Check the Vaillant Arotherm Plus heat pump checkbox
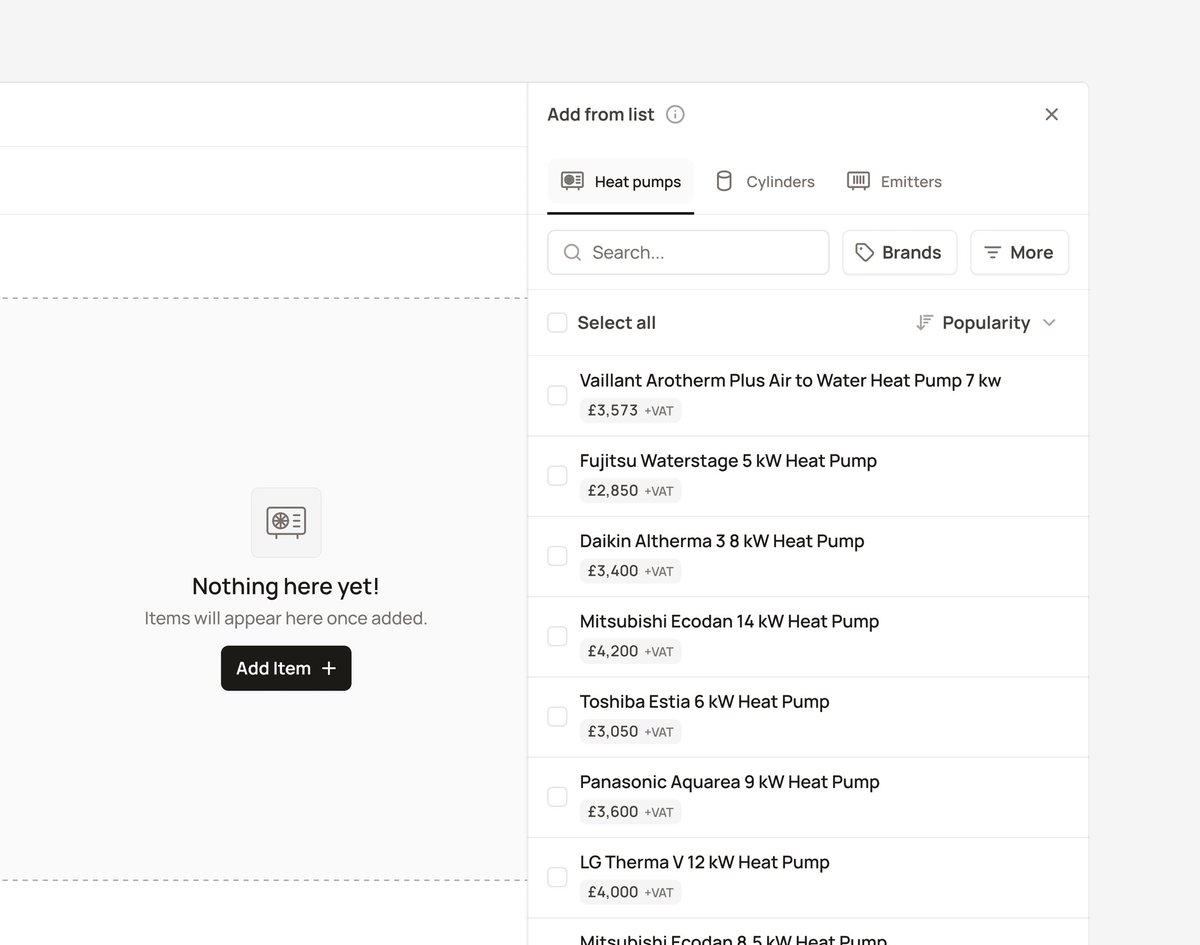The height and width of the screenshot is (945, 1200). (x=557, y=395)
